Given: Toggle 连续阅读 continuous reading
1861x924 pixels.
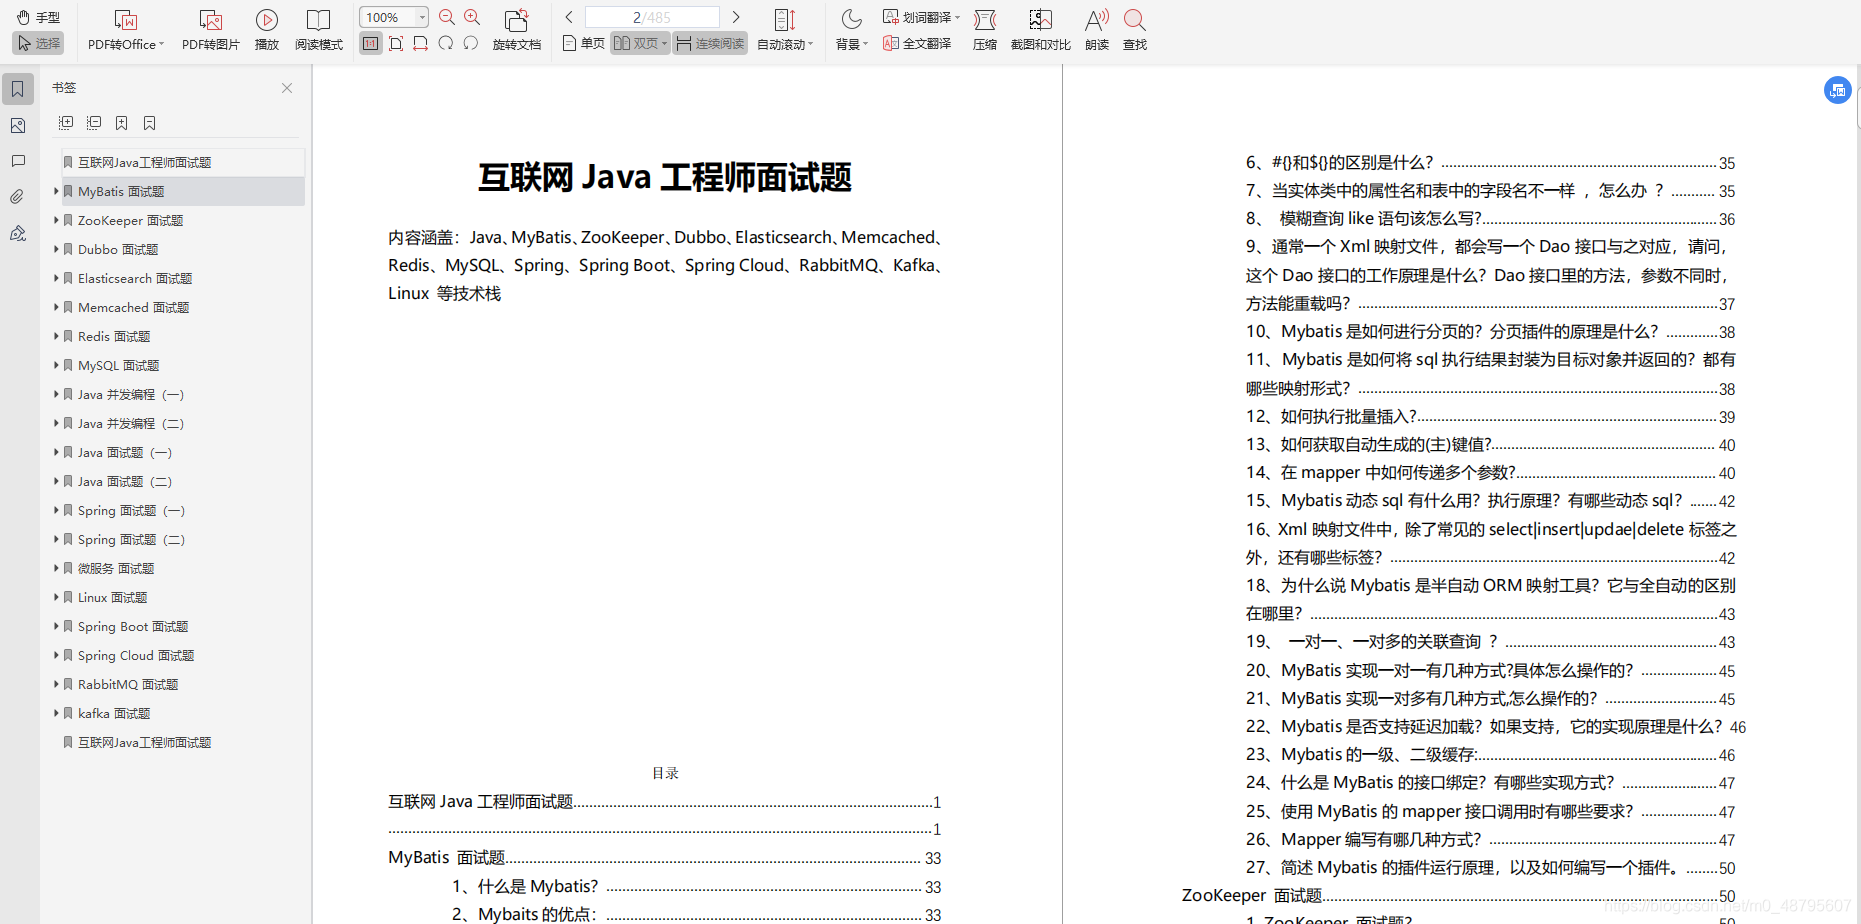Looking at the screenshot, I should pyautogui.click(x=710, y=43).
